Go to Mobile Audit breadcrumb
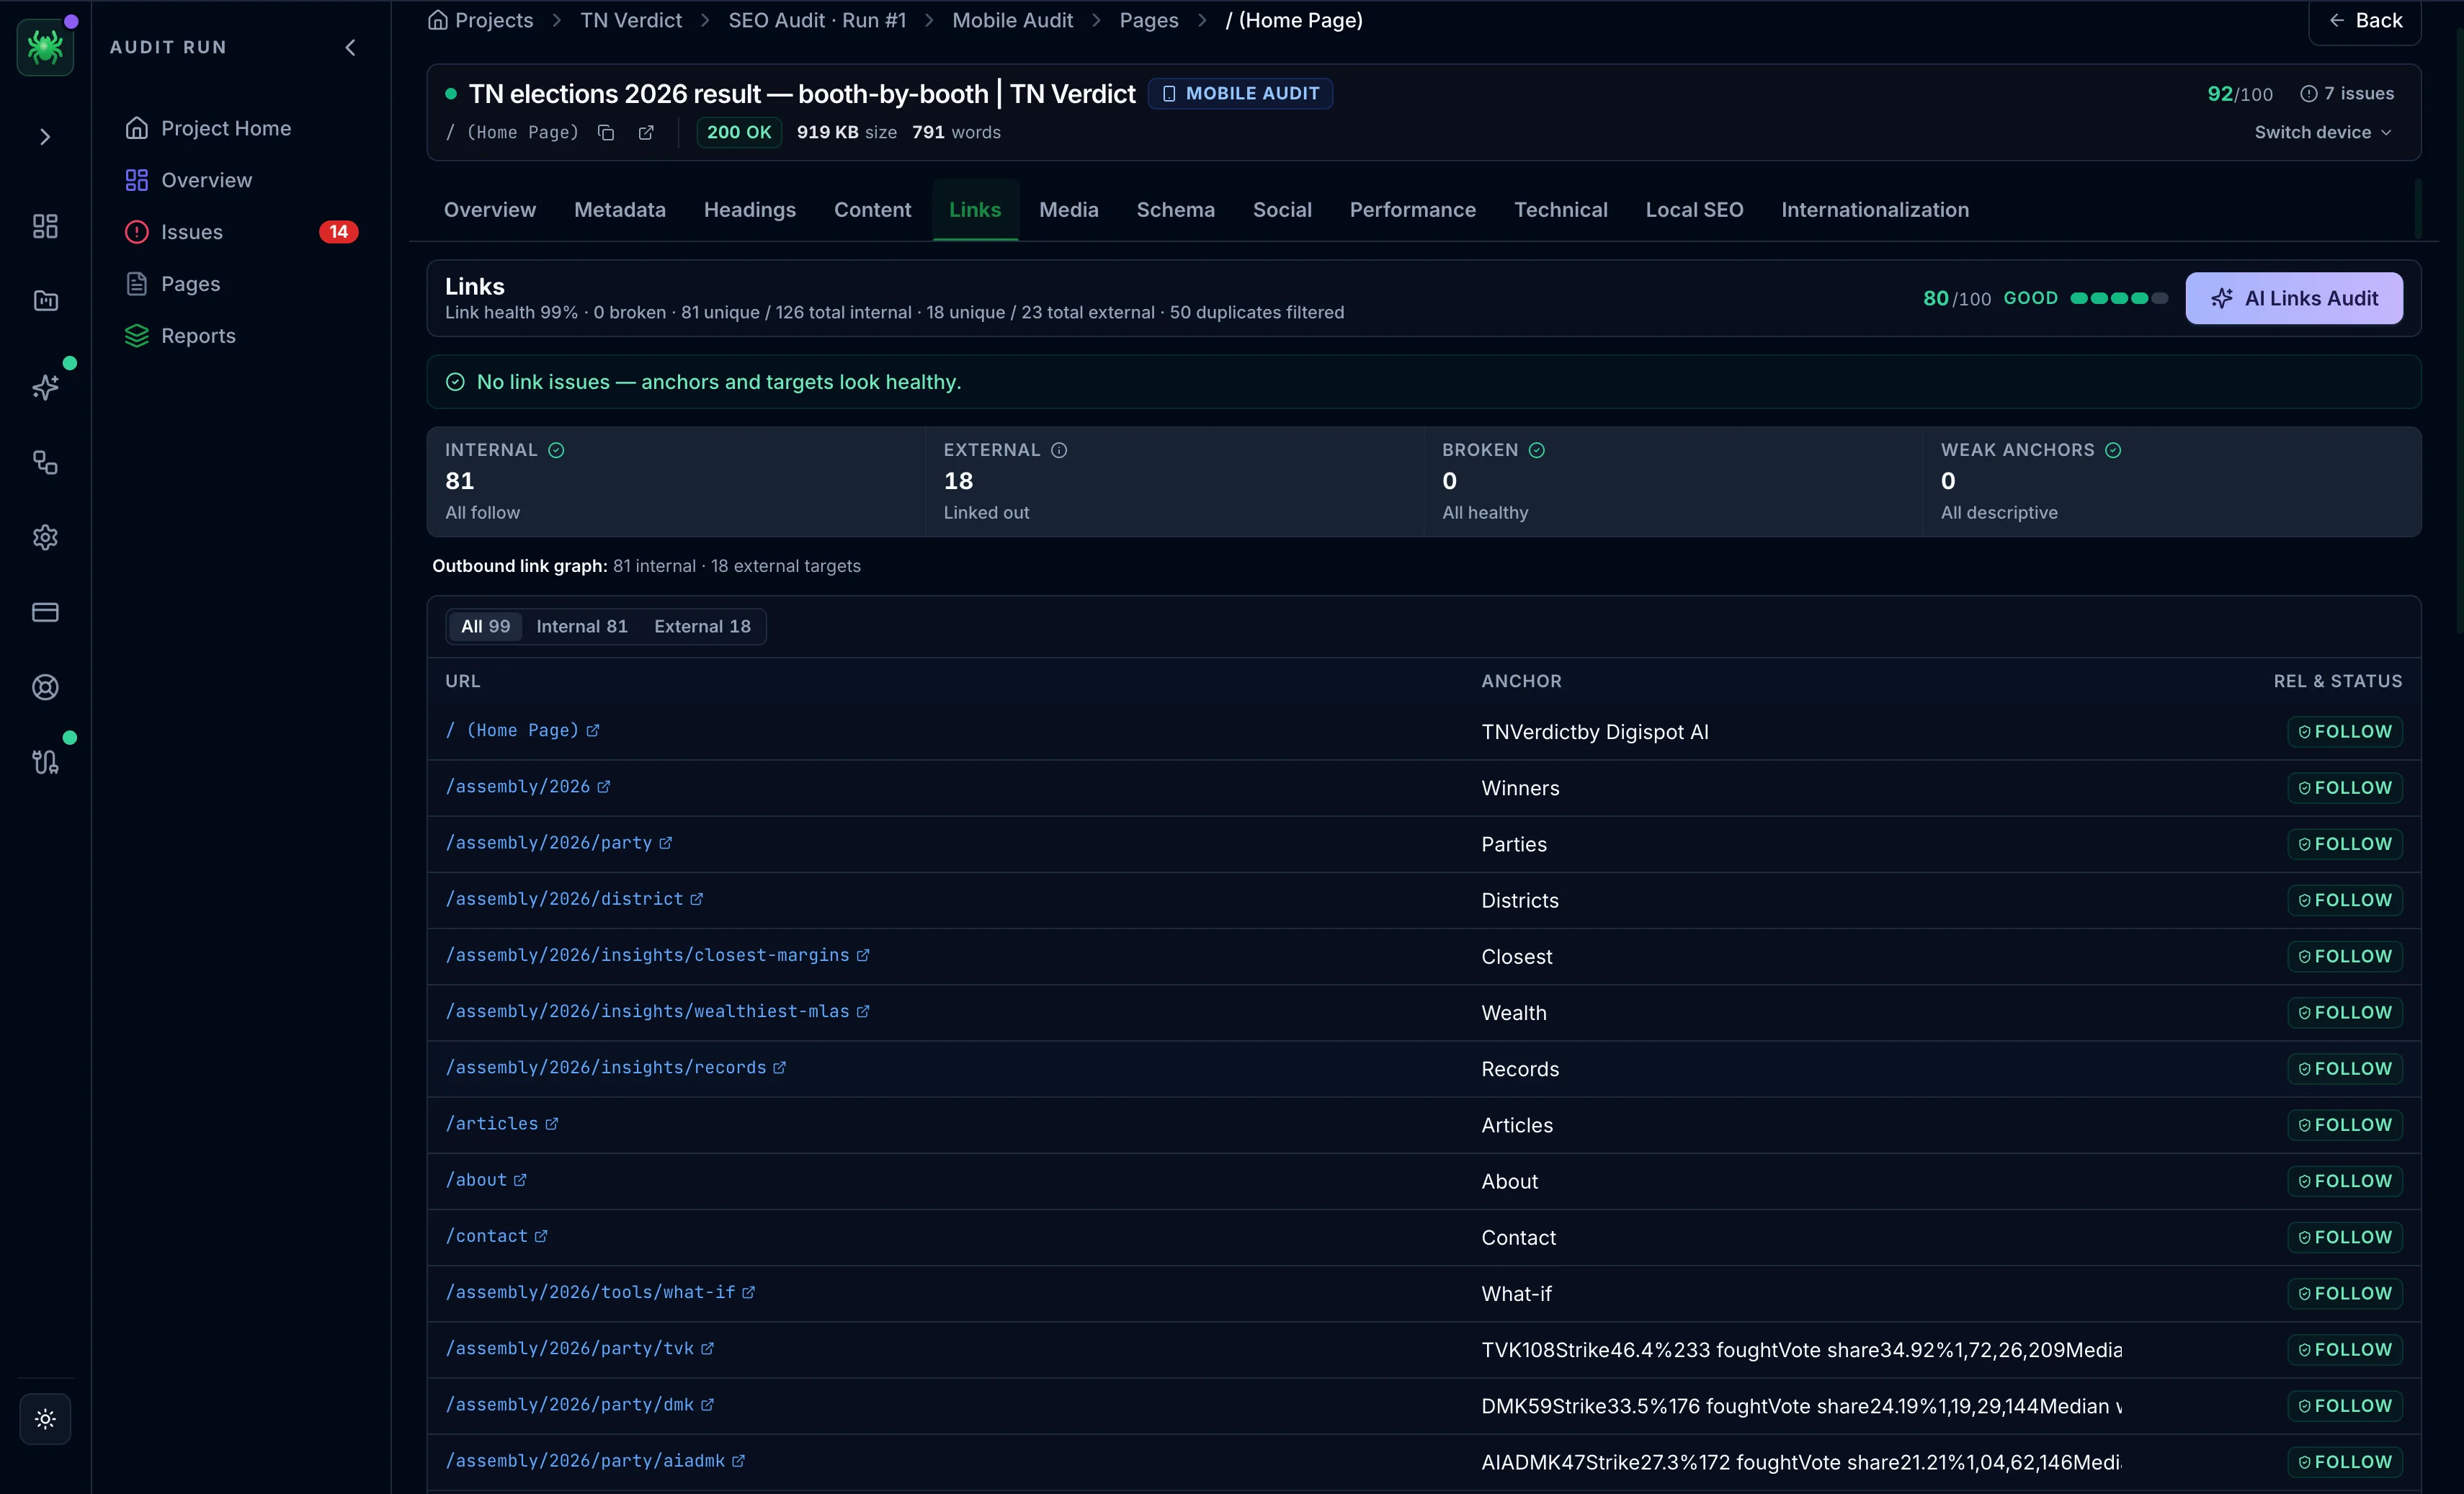 (x=1012, y=20)
